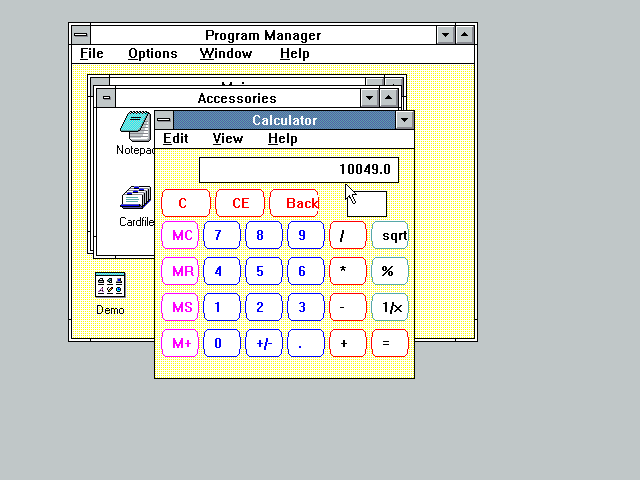Image resolution: width=640 pixels, height=480 pixels.
Task: Open Program Manager's control-menu box
Action: [x=81, y=35]
